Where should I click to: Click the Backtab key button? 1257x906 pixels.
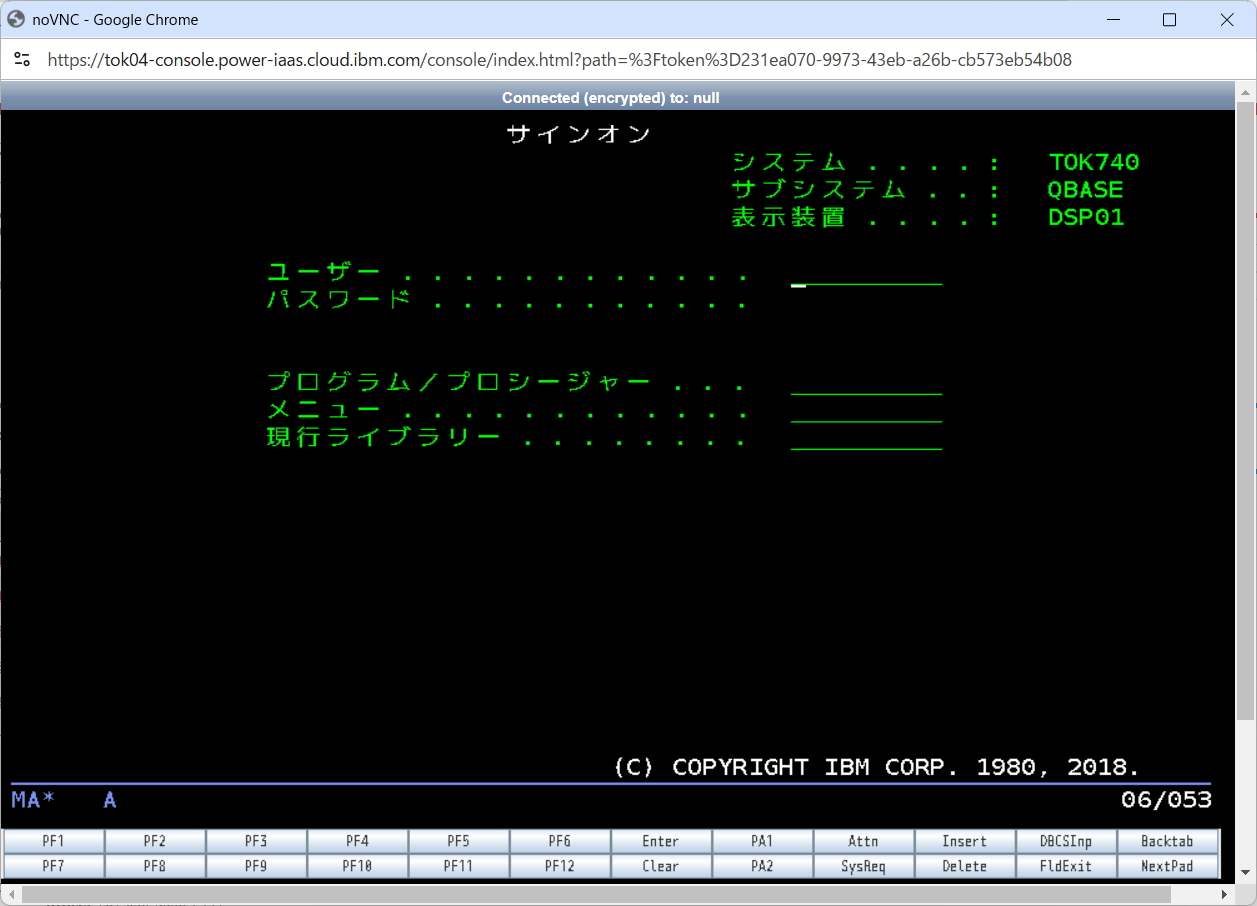click(x=1167, y=841)
